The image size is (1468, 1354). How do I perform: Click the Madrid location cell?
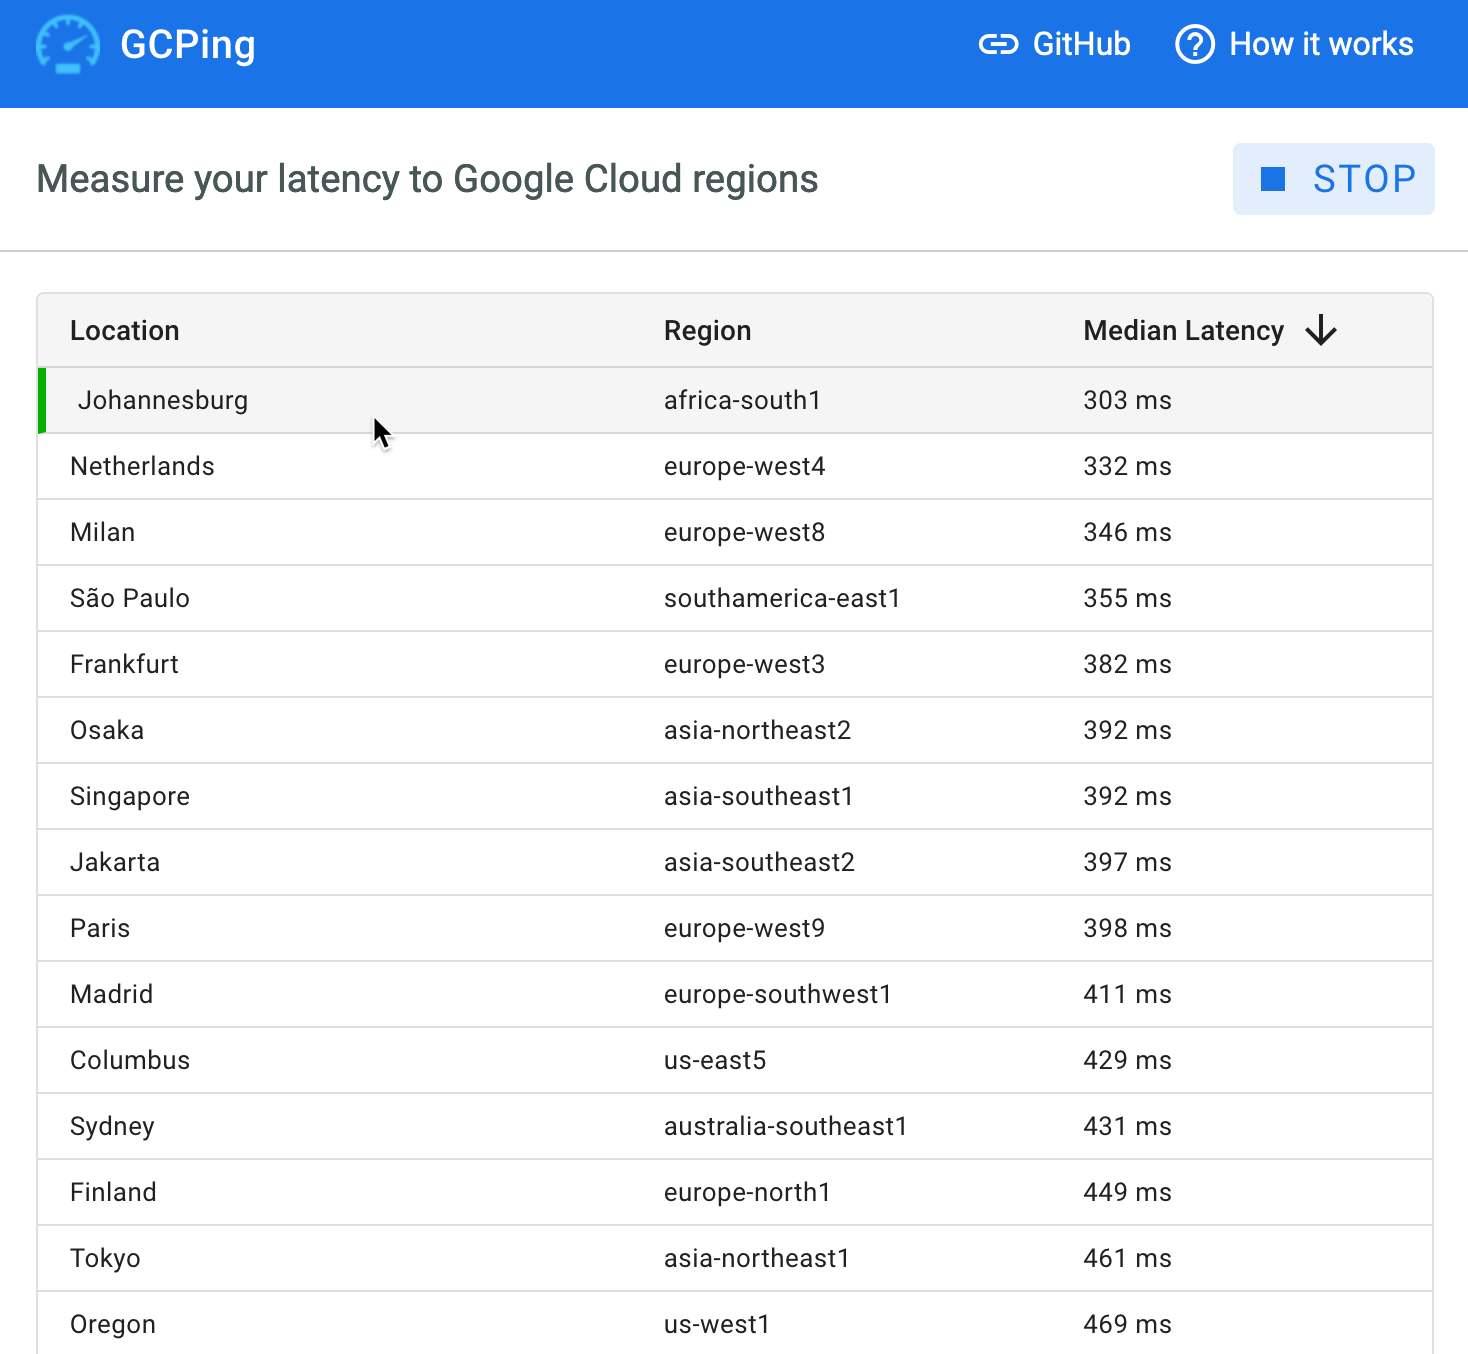[111, 994]
